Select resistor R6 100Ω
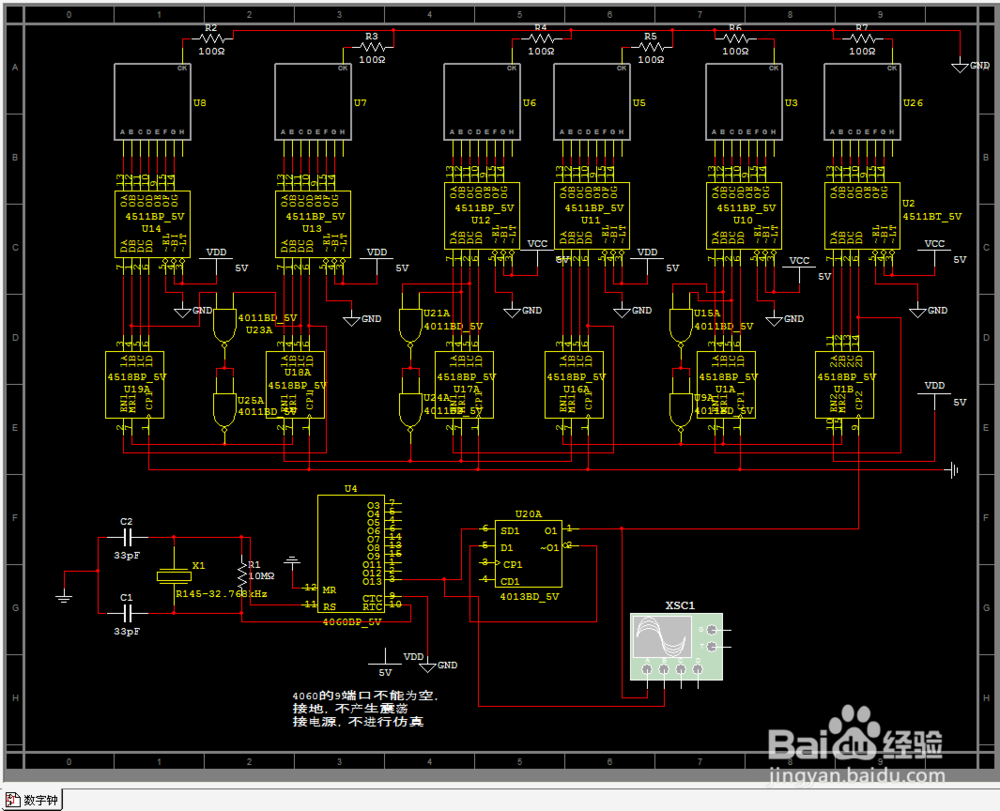Viewport: 1000px width, 811px height. coord(735,39)
